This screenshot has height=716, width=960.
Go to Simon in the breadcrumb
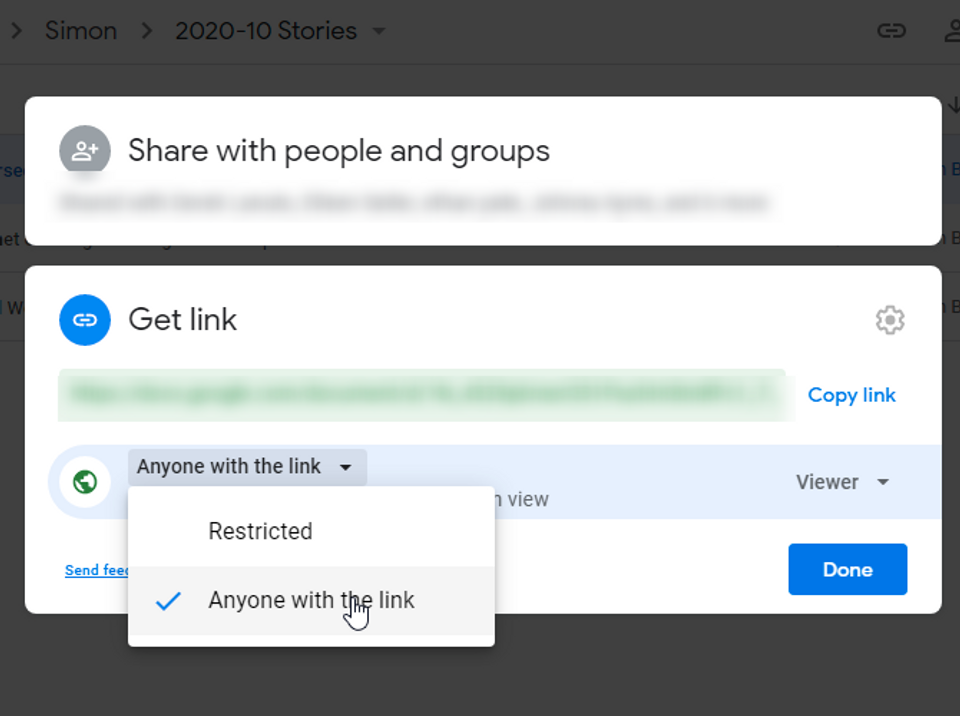81,31
